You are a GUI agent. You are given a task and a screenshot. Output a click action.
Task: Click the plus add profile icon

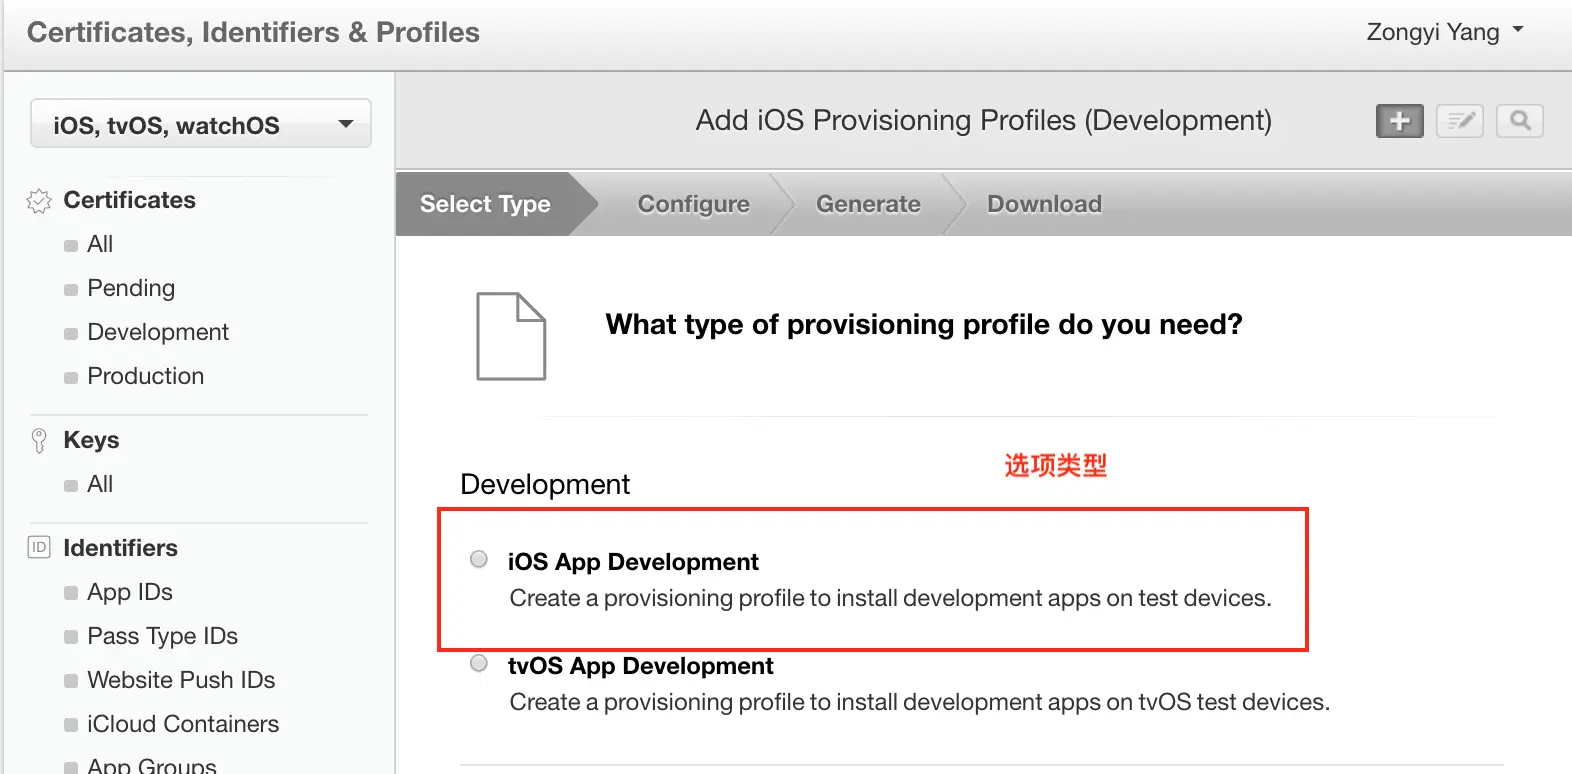point(1399,121)
